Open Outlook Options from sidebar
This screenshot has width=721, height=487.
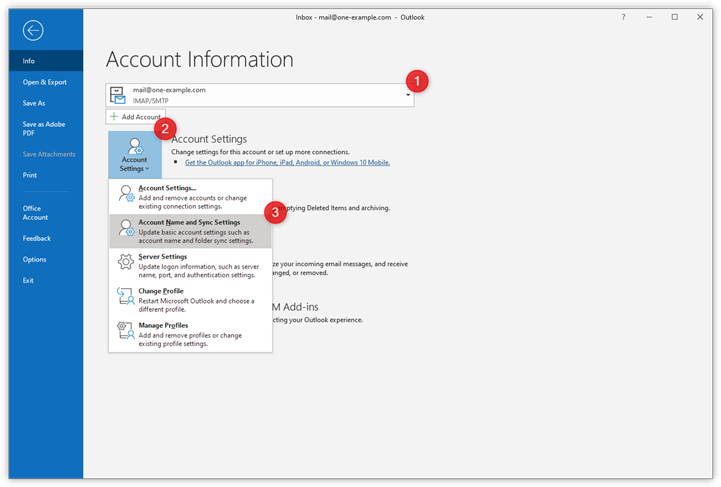46,259
